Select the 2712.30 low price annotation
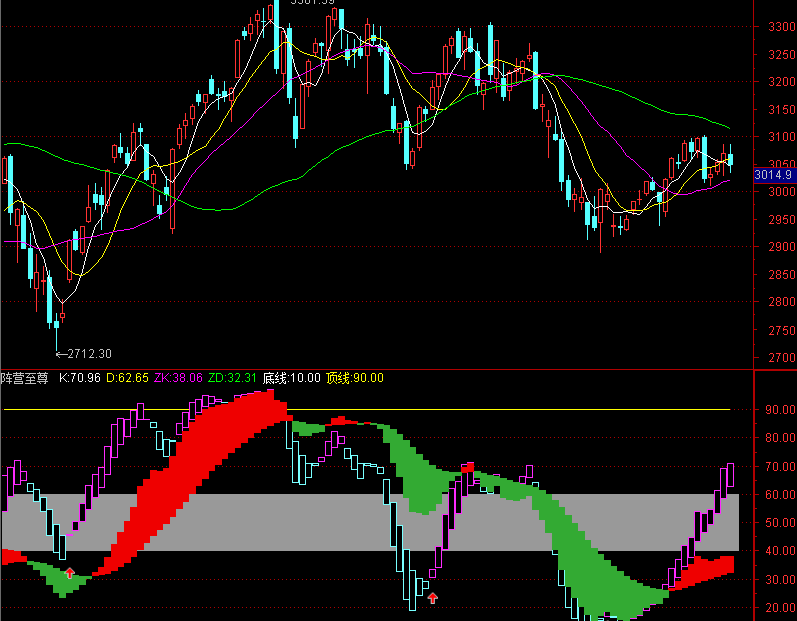 click(84, 354)
